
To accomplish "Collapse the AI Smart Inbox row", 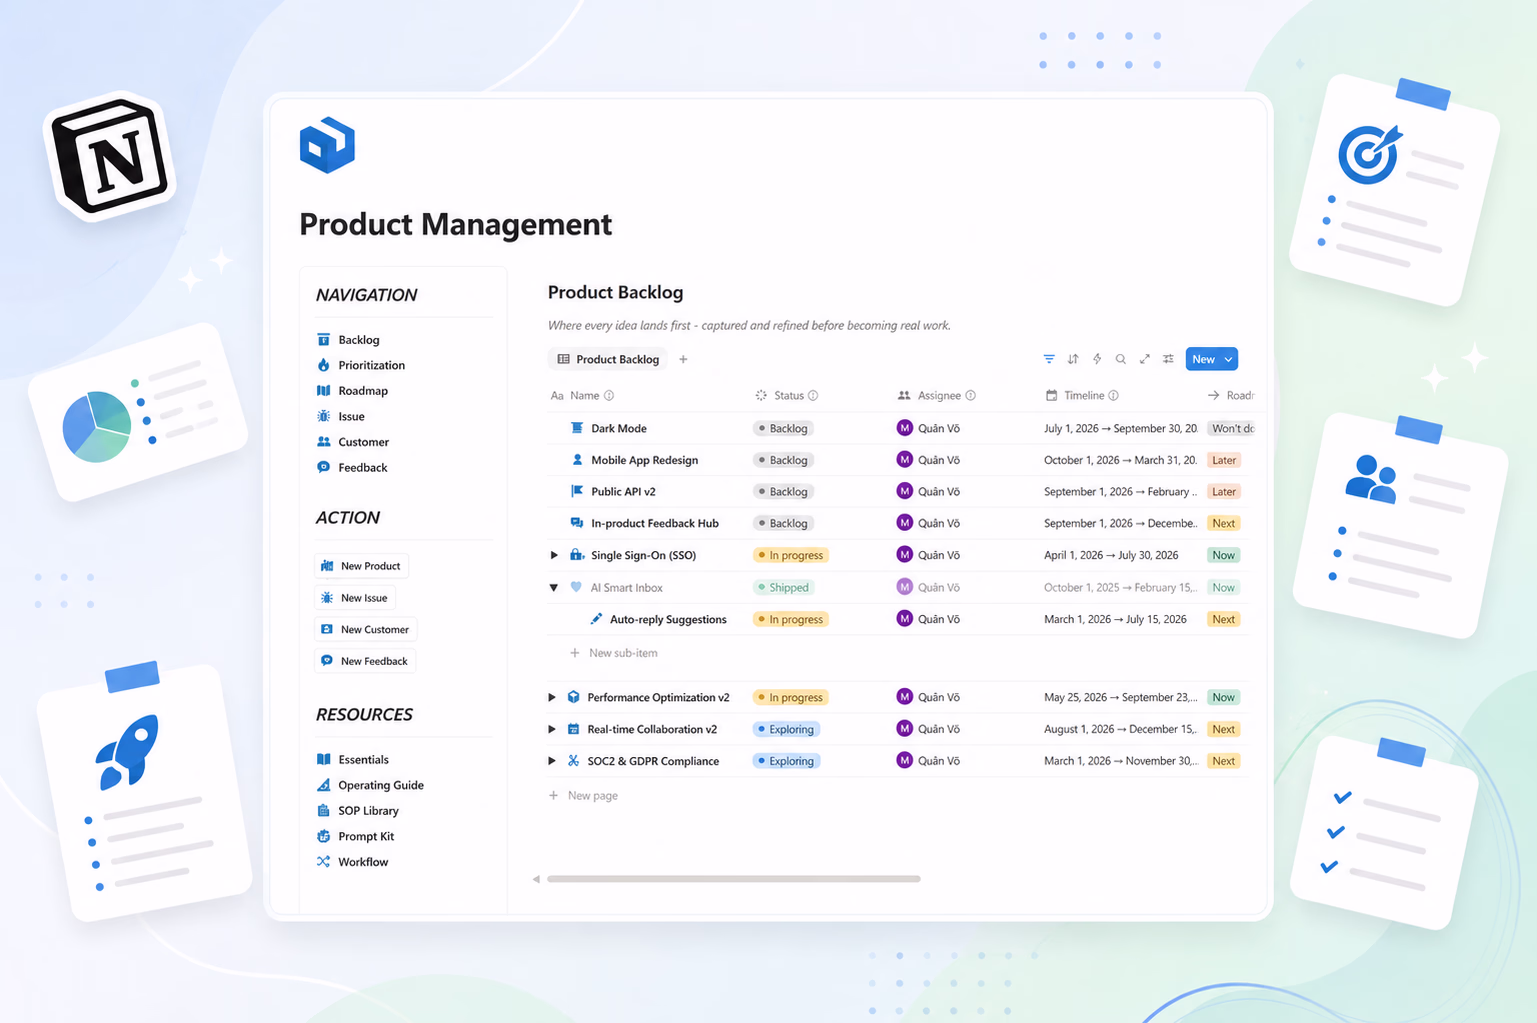I will coord(554,587).
